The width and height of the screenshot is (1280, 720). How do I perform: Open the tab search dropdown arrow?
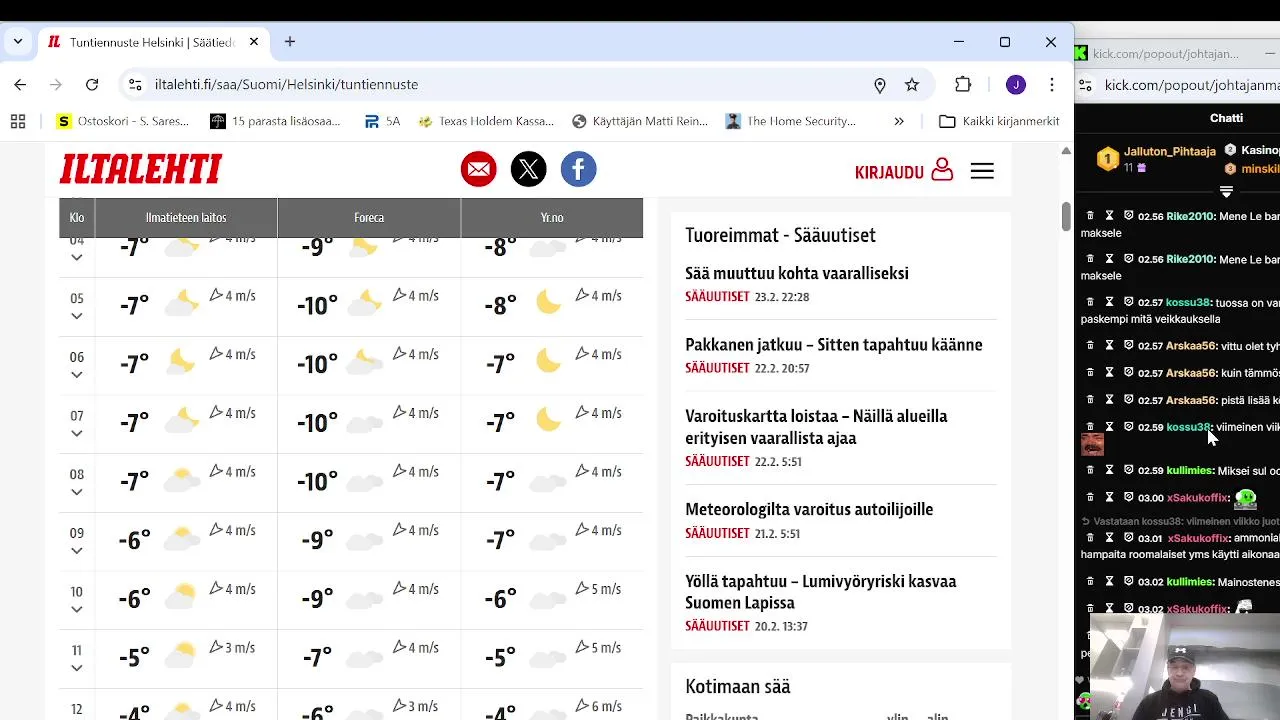[17, 42]
